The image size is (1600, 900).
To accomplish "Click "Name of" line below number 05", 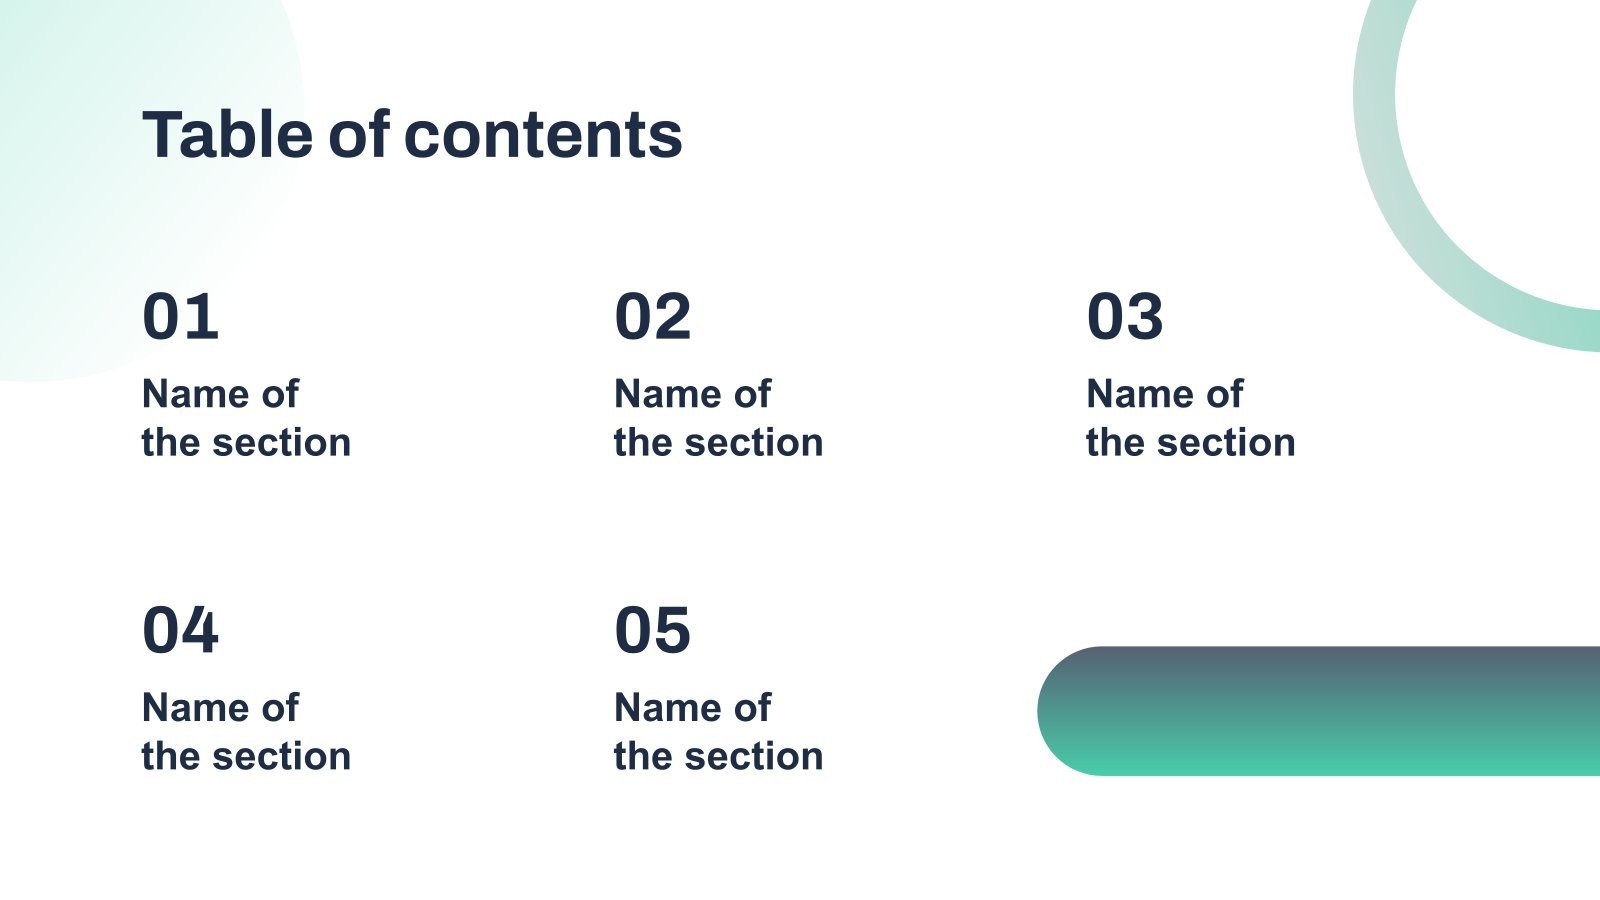I will click(692, 708).
